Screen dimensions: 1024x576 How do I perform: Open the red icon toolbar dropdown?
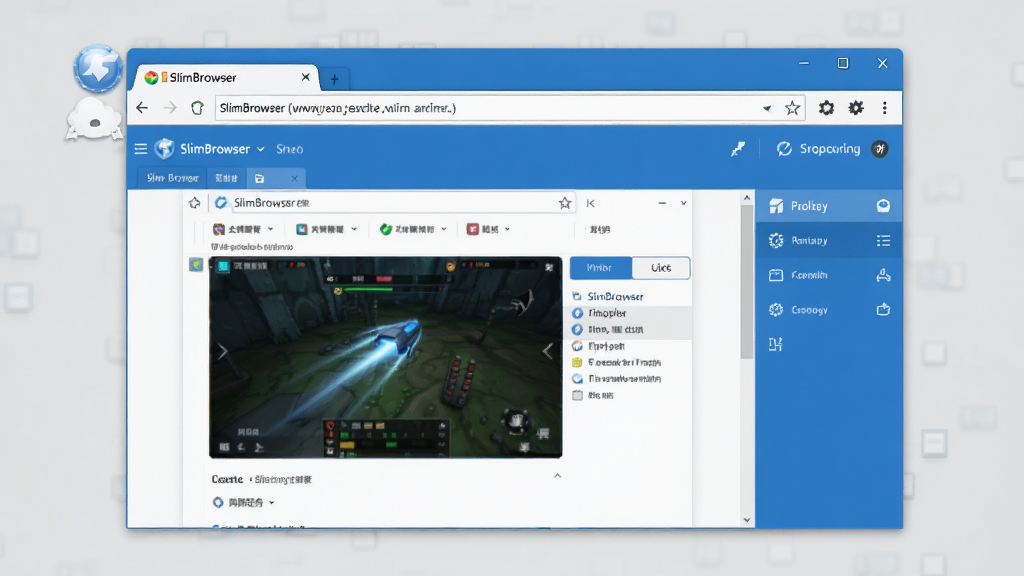coord(488,229)
